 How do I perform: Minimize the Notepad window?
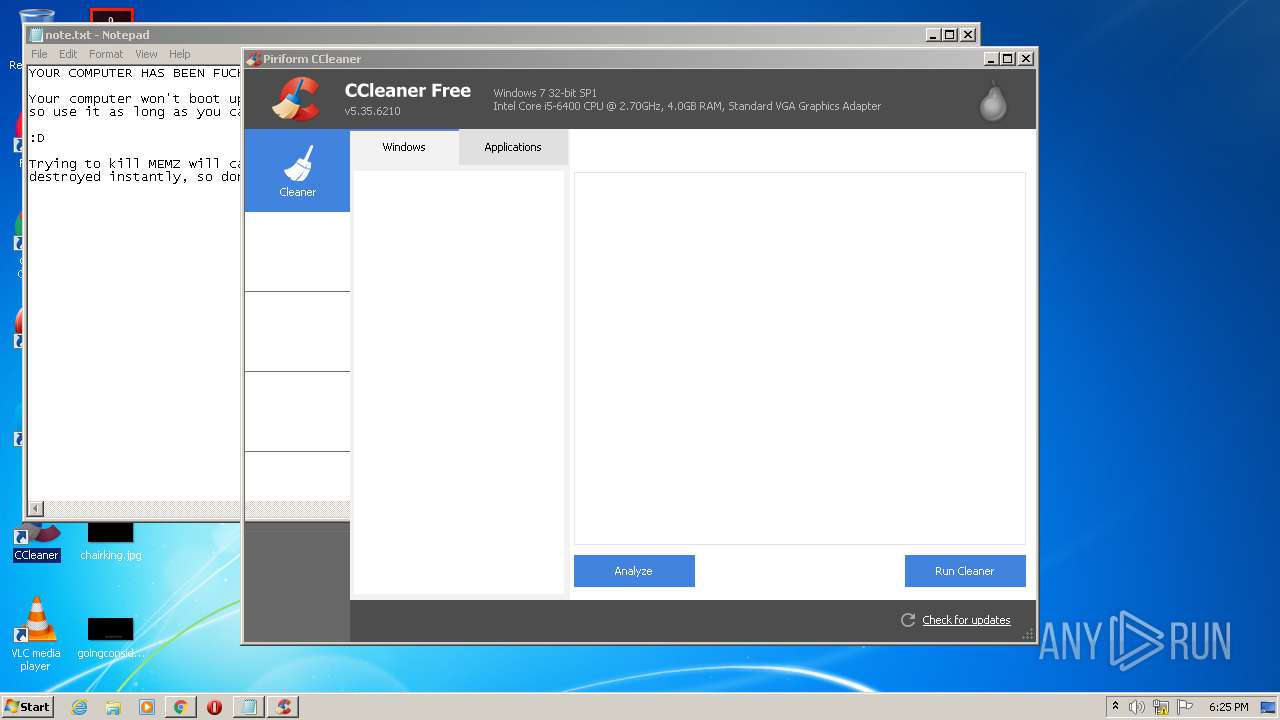click(933, 35)
